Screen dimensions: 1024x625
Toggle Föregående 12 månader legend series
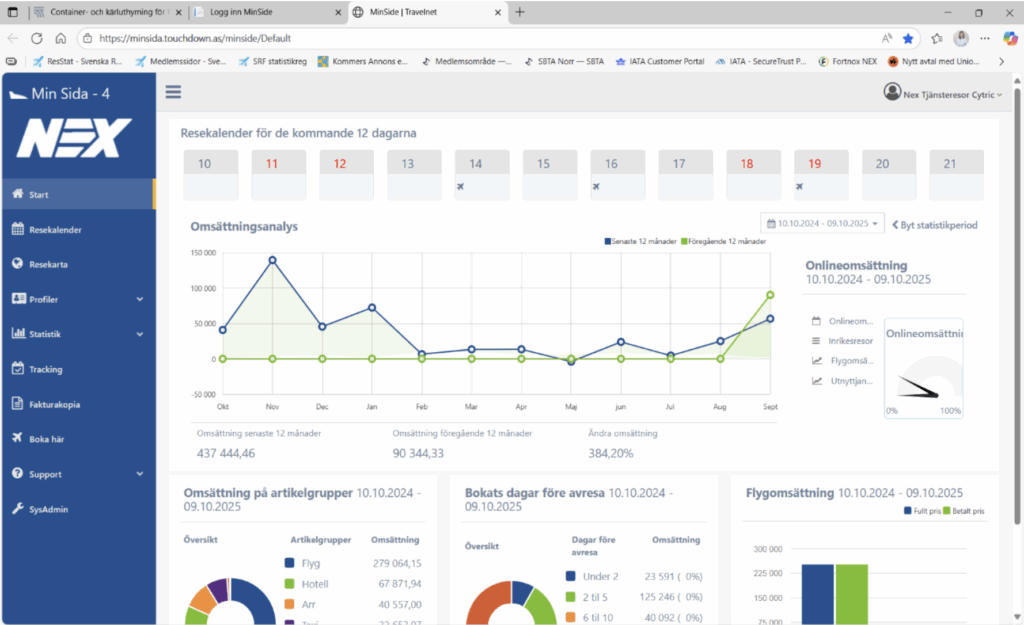[x=724, y=242]
